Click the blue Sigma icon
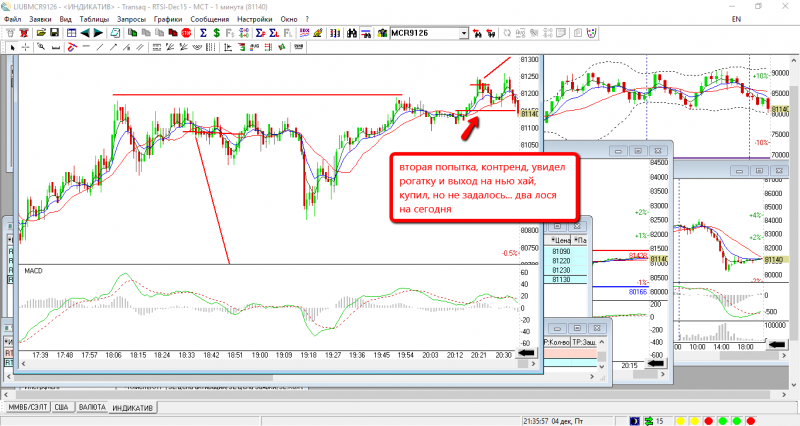The image size is (800, 426). click(x=203, y=33)
